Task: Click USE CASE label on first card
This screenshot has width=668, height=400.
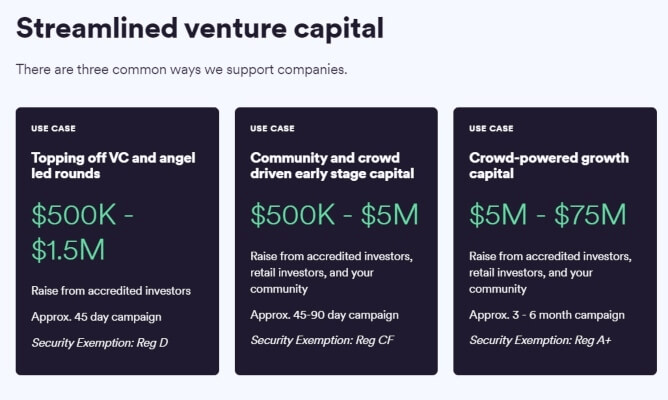Action: pyautogui.click(x=53, y=128)
